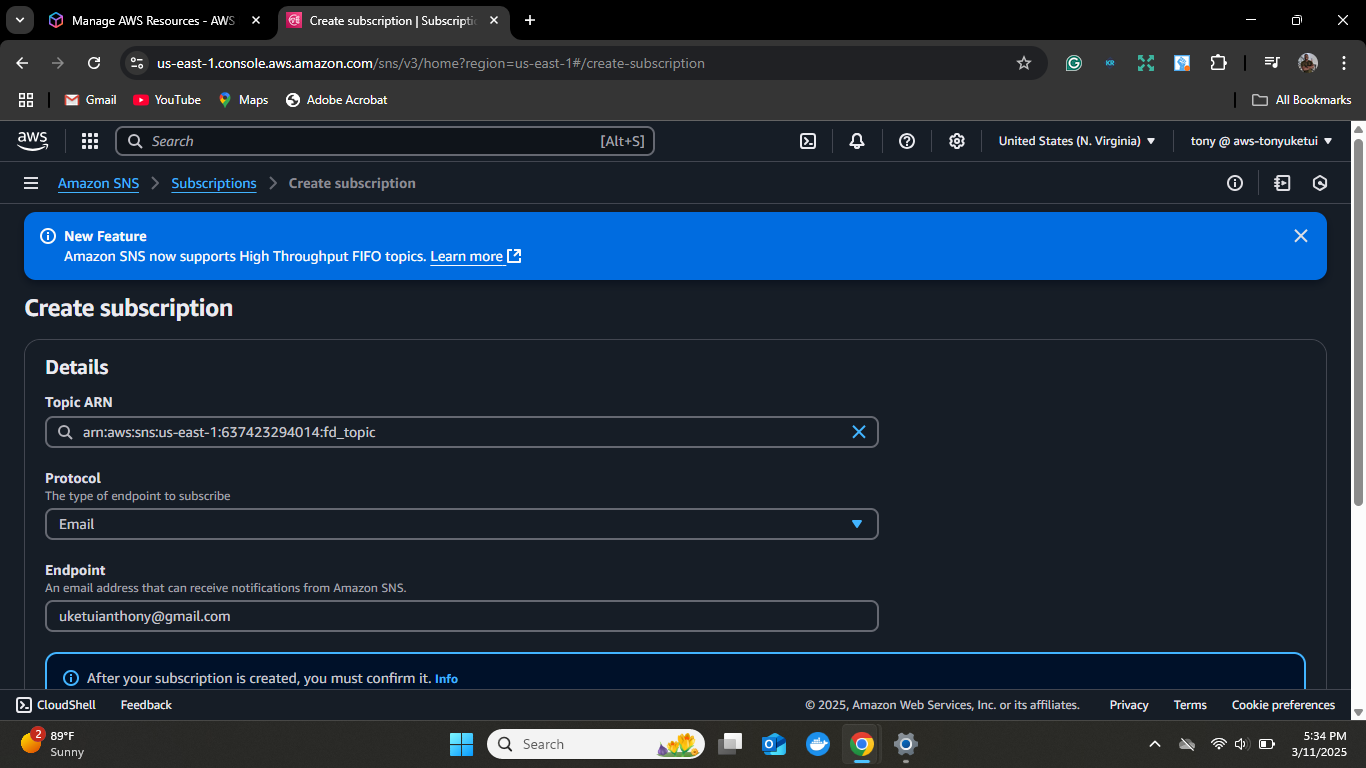Click the browser address bar URL
The width and height of the screenshot is (1366, 768).
tap(430, 63)
